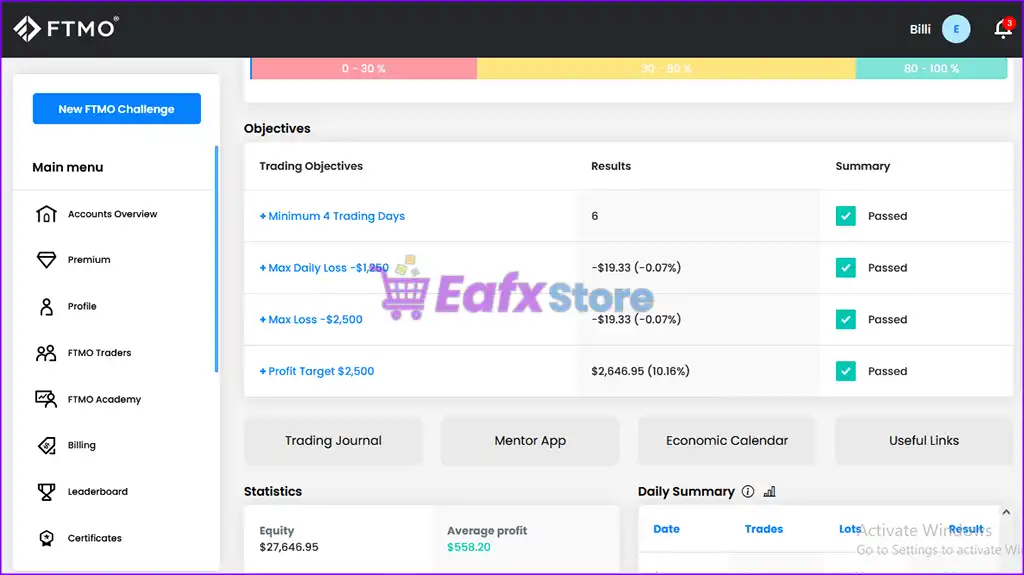Collapse Daily Summary with up chevron
Viewport: 1024px width, 575px height.
click(1006, 512)
